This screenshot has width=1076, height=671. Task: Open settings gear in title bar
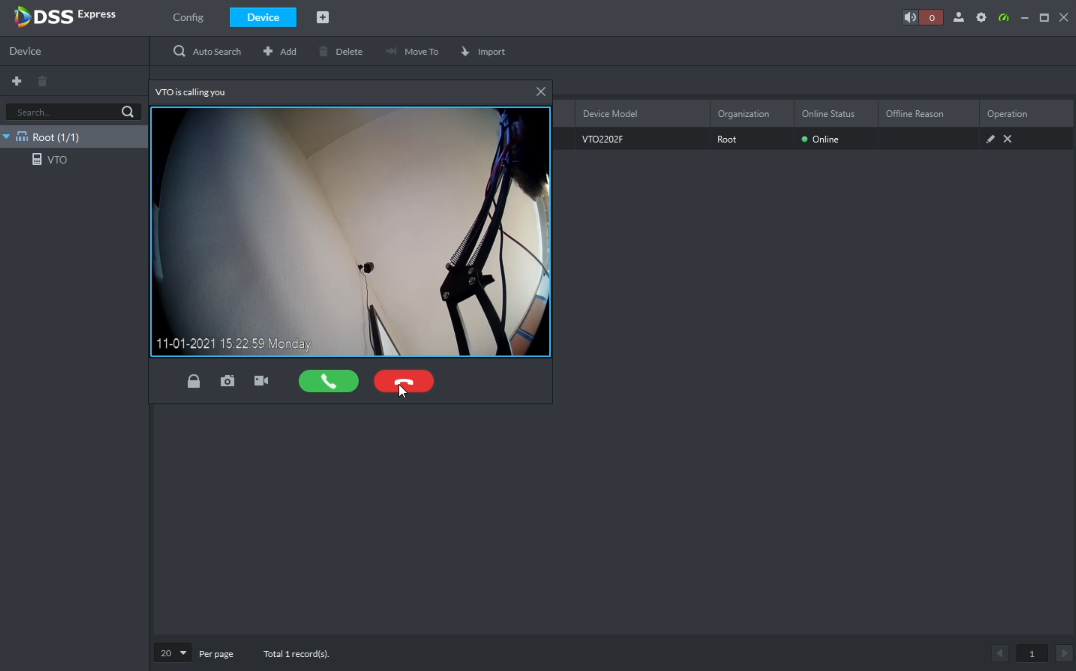pos(981,17)
